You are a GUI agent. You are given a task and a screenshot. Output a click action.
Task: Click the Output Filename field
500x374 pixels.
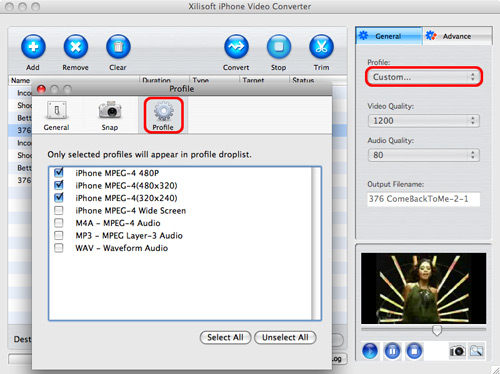(x=424, y=199)
